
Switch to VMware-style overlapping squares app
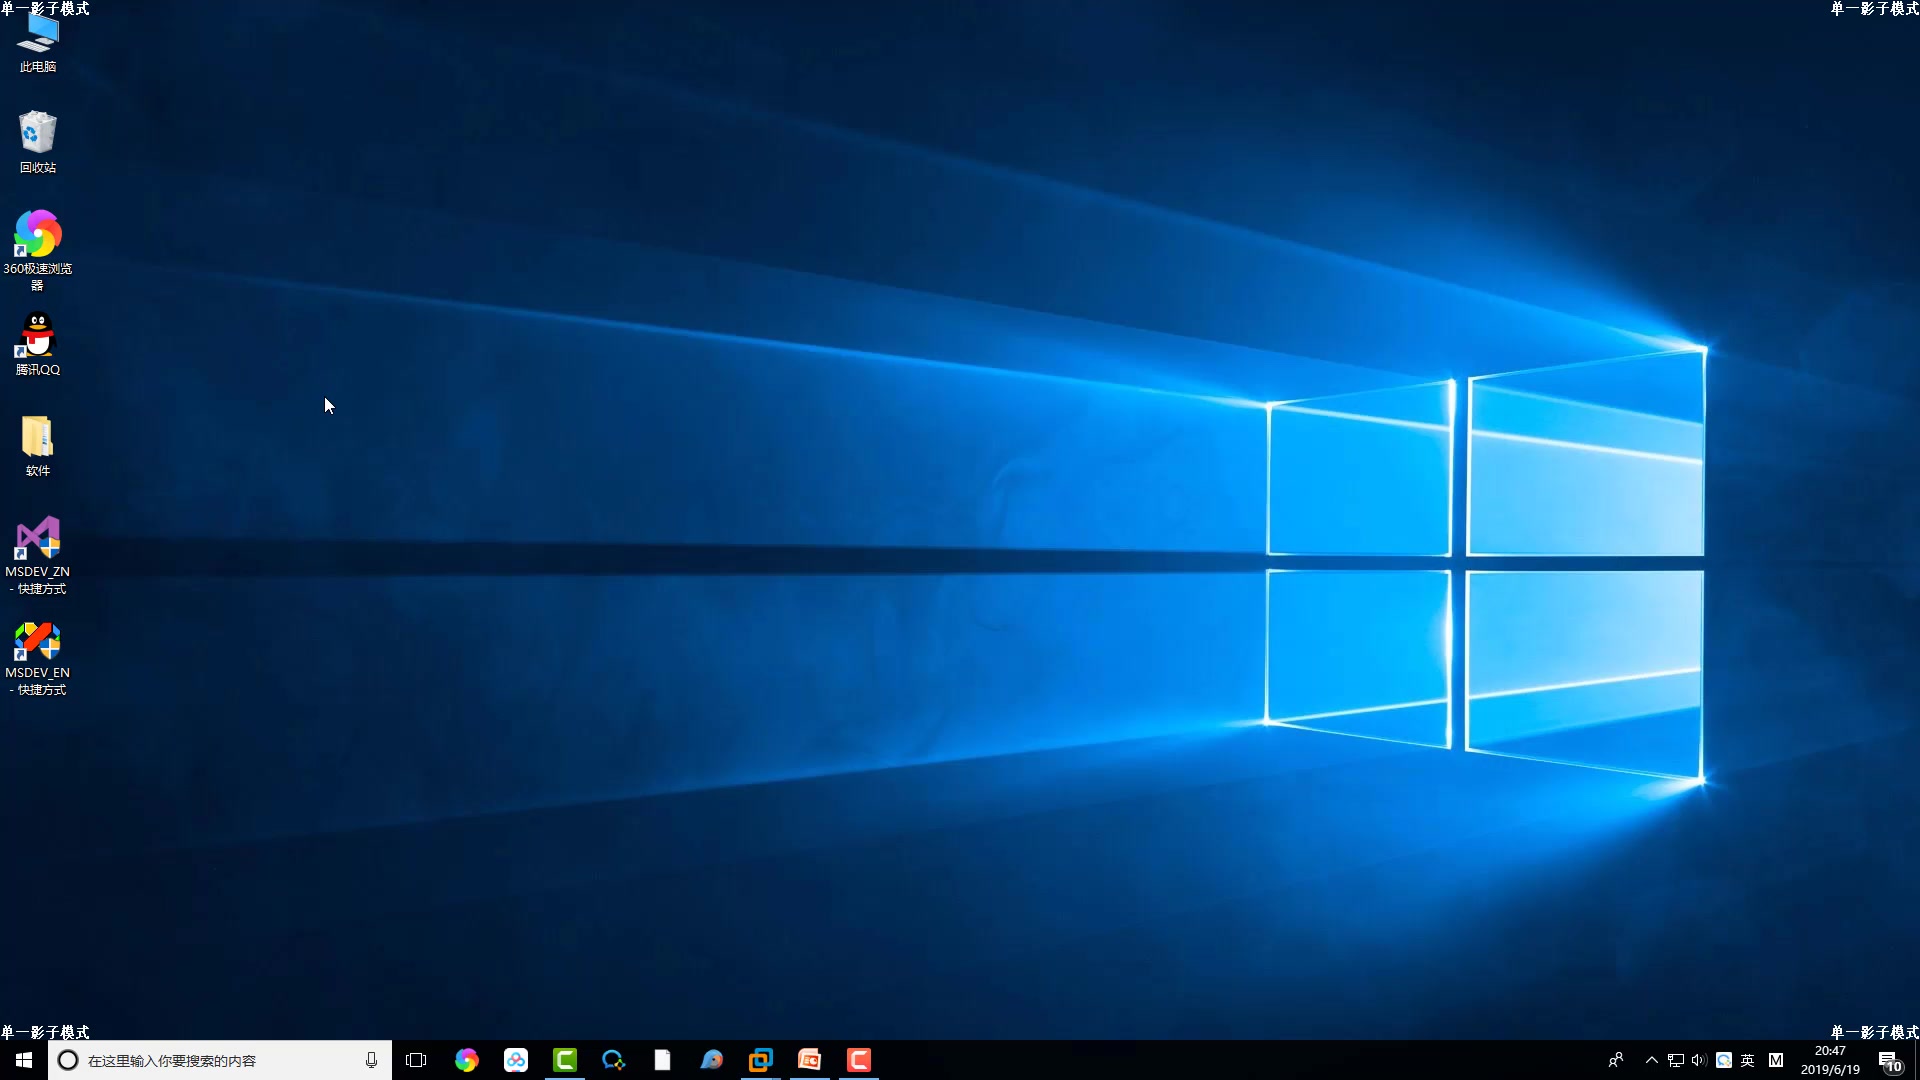point(761,1060)
